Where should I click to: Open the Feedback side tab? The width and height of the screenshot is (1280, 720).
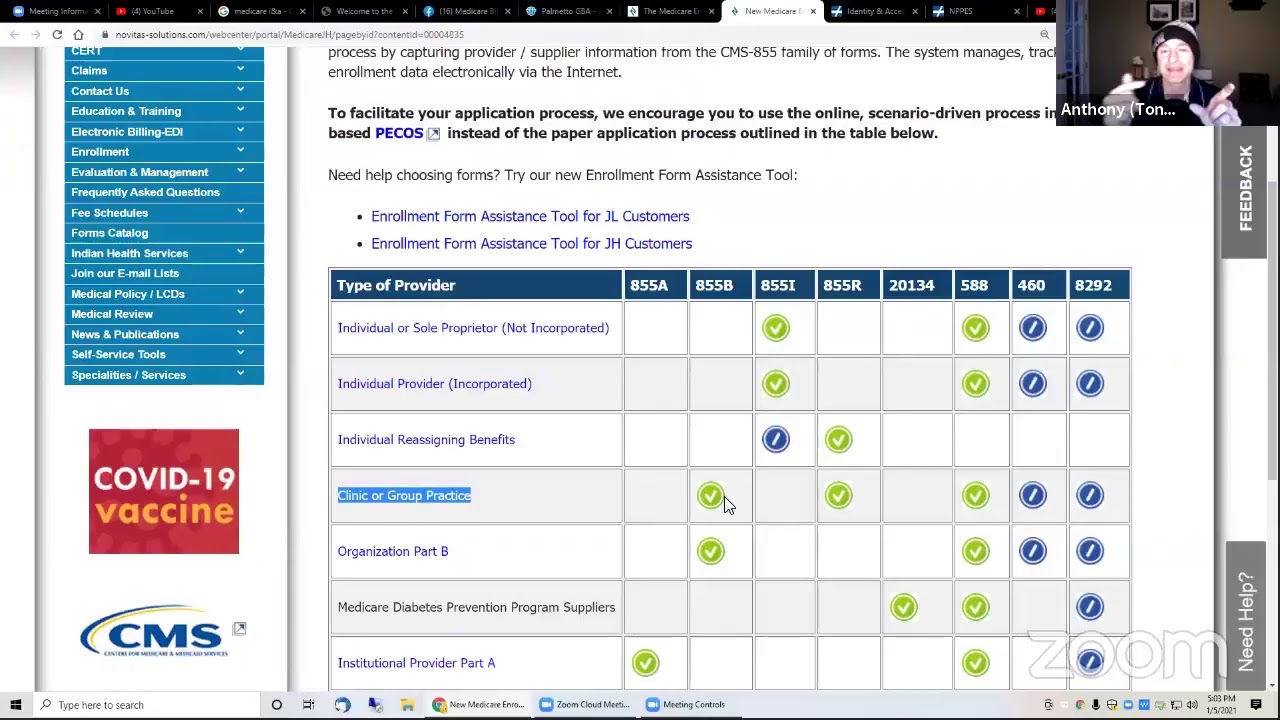coord(1245,188)
